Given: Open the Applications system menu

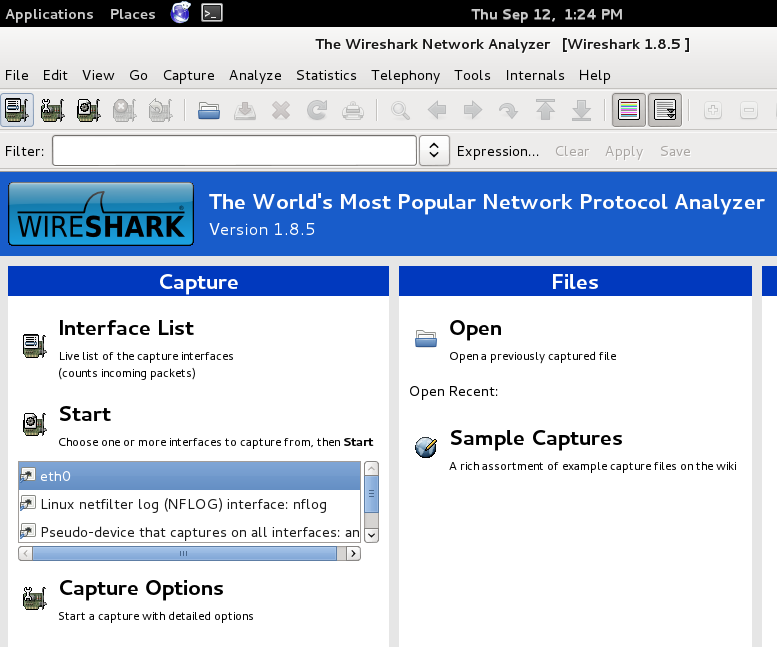Looking at the screenshot, I should 49,14.
